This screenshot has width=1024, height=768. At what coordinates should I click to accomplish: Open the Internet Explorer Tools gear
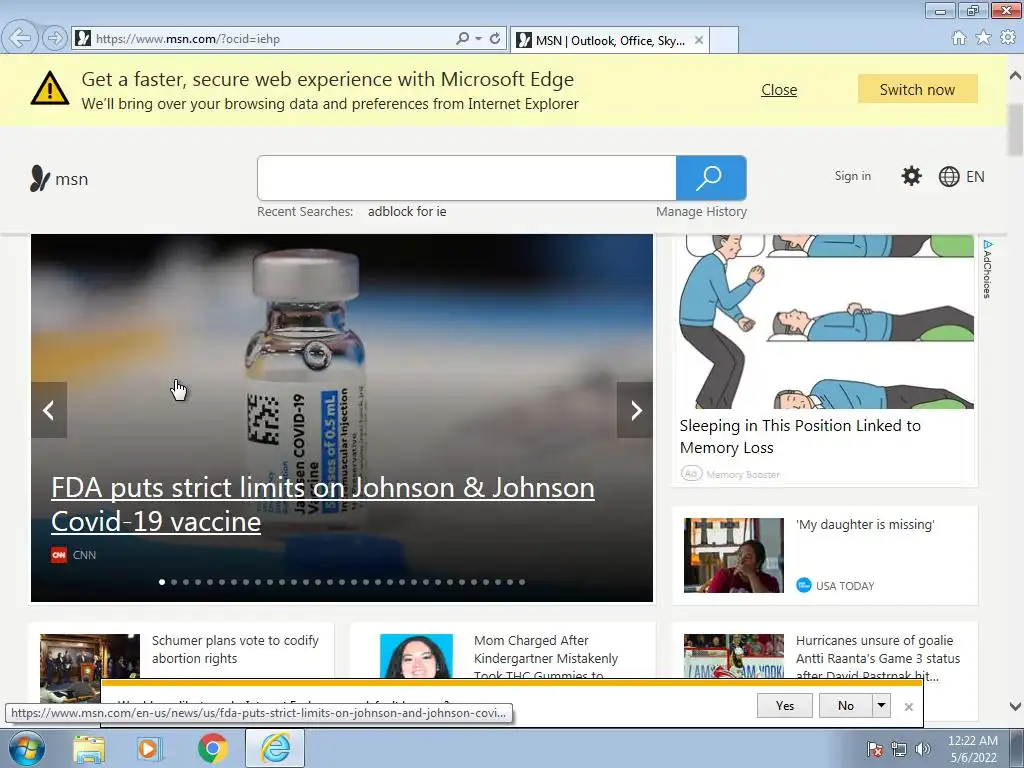(1008, 38)
